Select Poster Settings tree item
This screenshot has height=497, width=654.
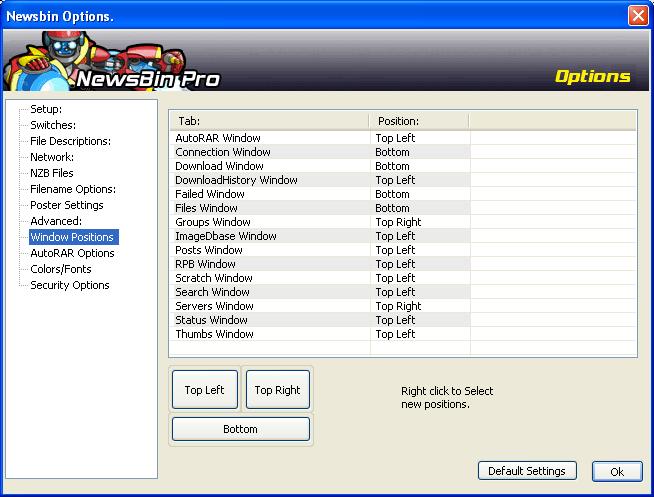67,205
